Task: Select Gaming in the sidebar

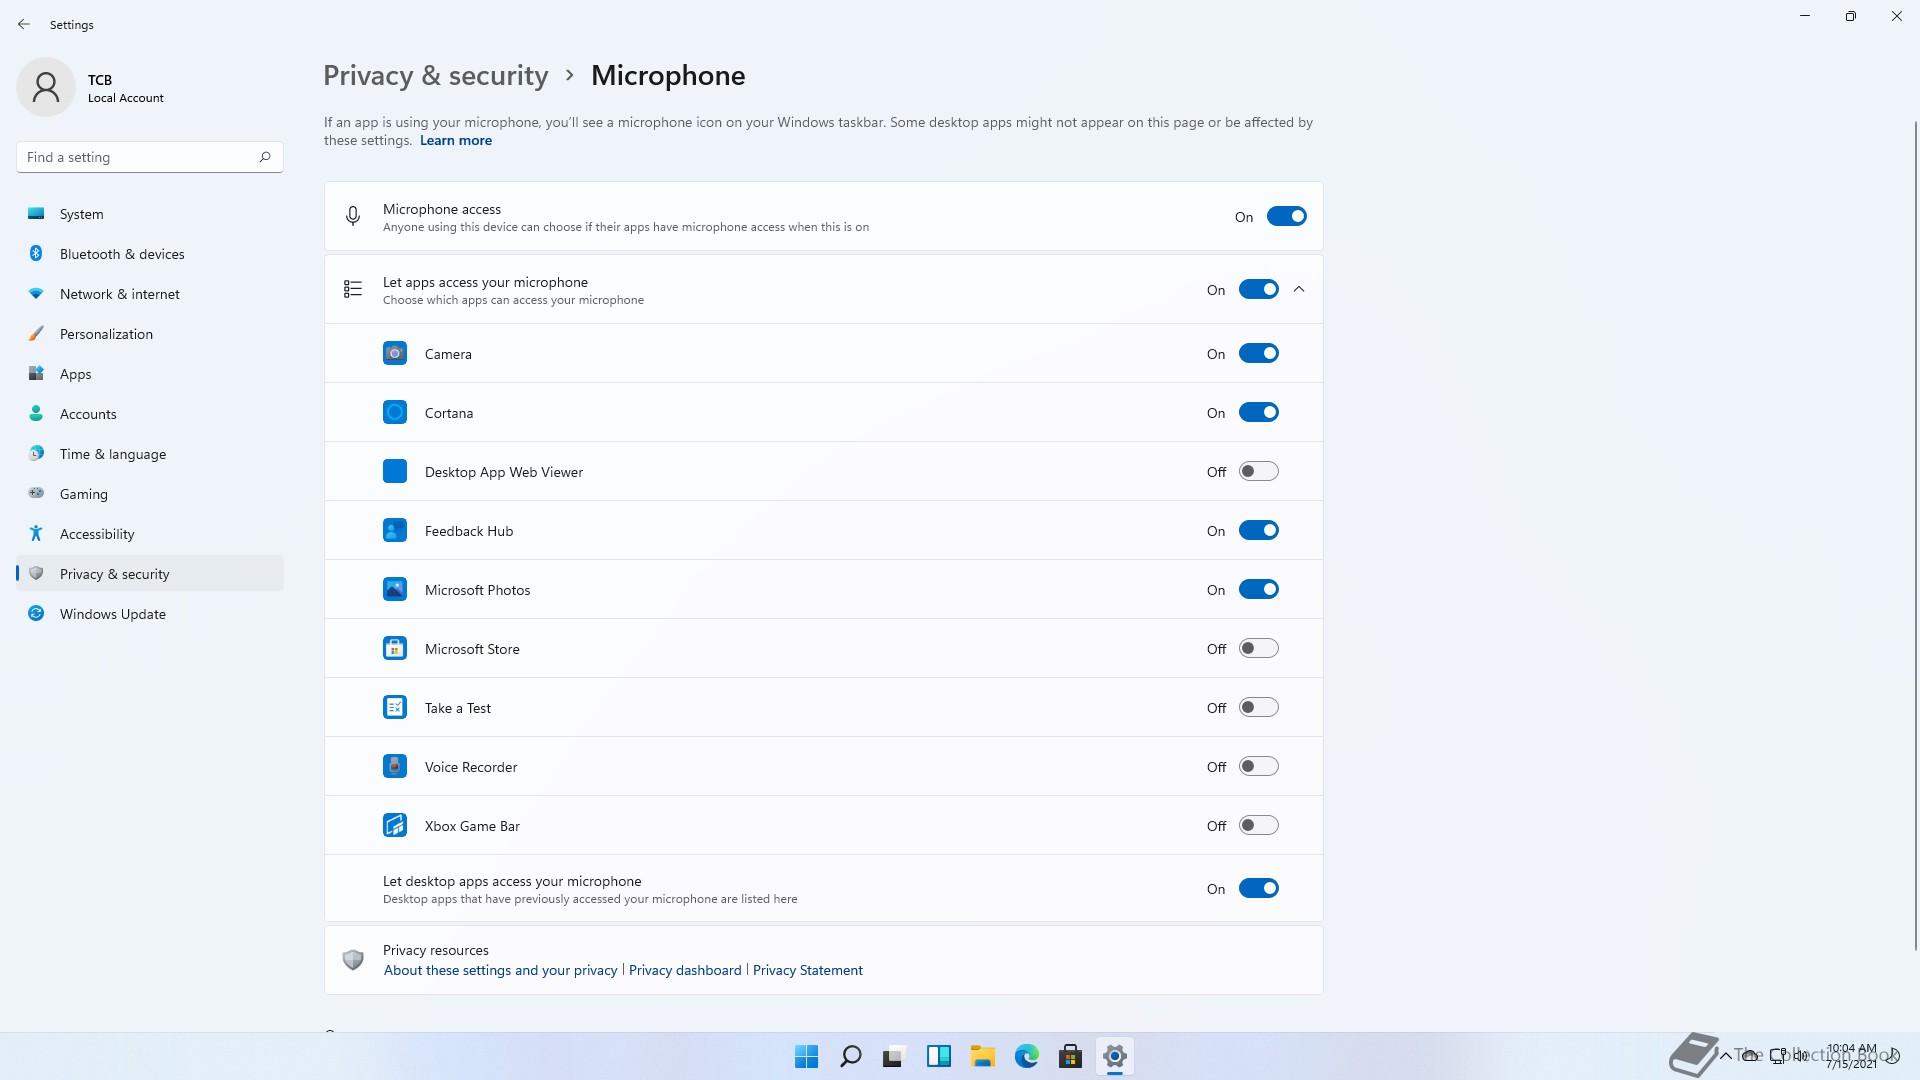Action: 150,494
